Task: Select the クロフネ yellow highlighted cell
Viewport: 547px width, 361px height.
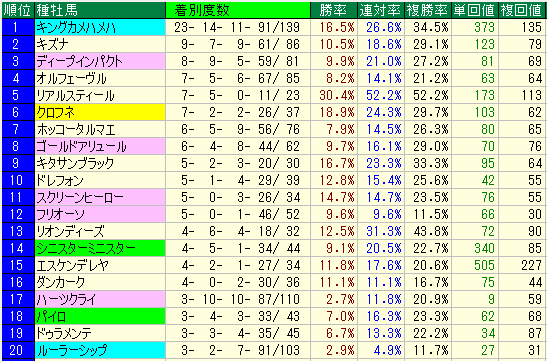Action: (100, 112)
